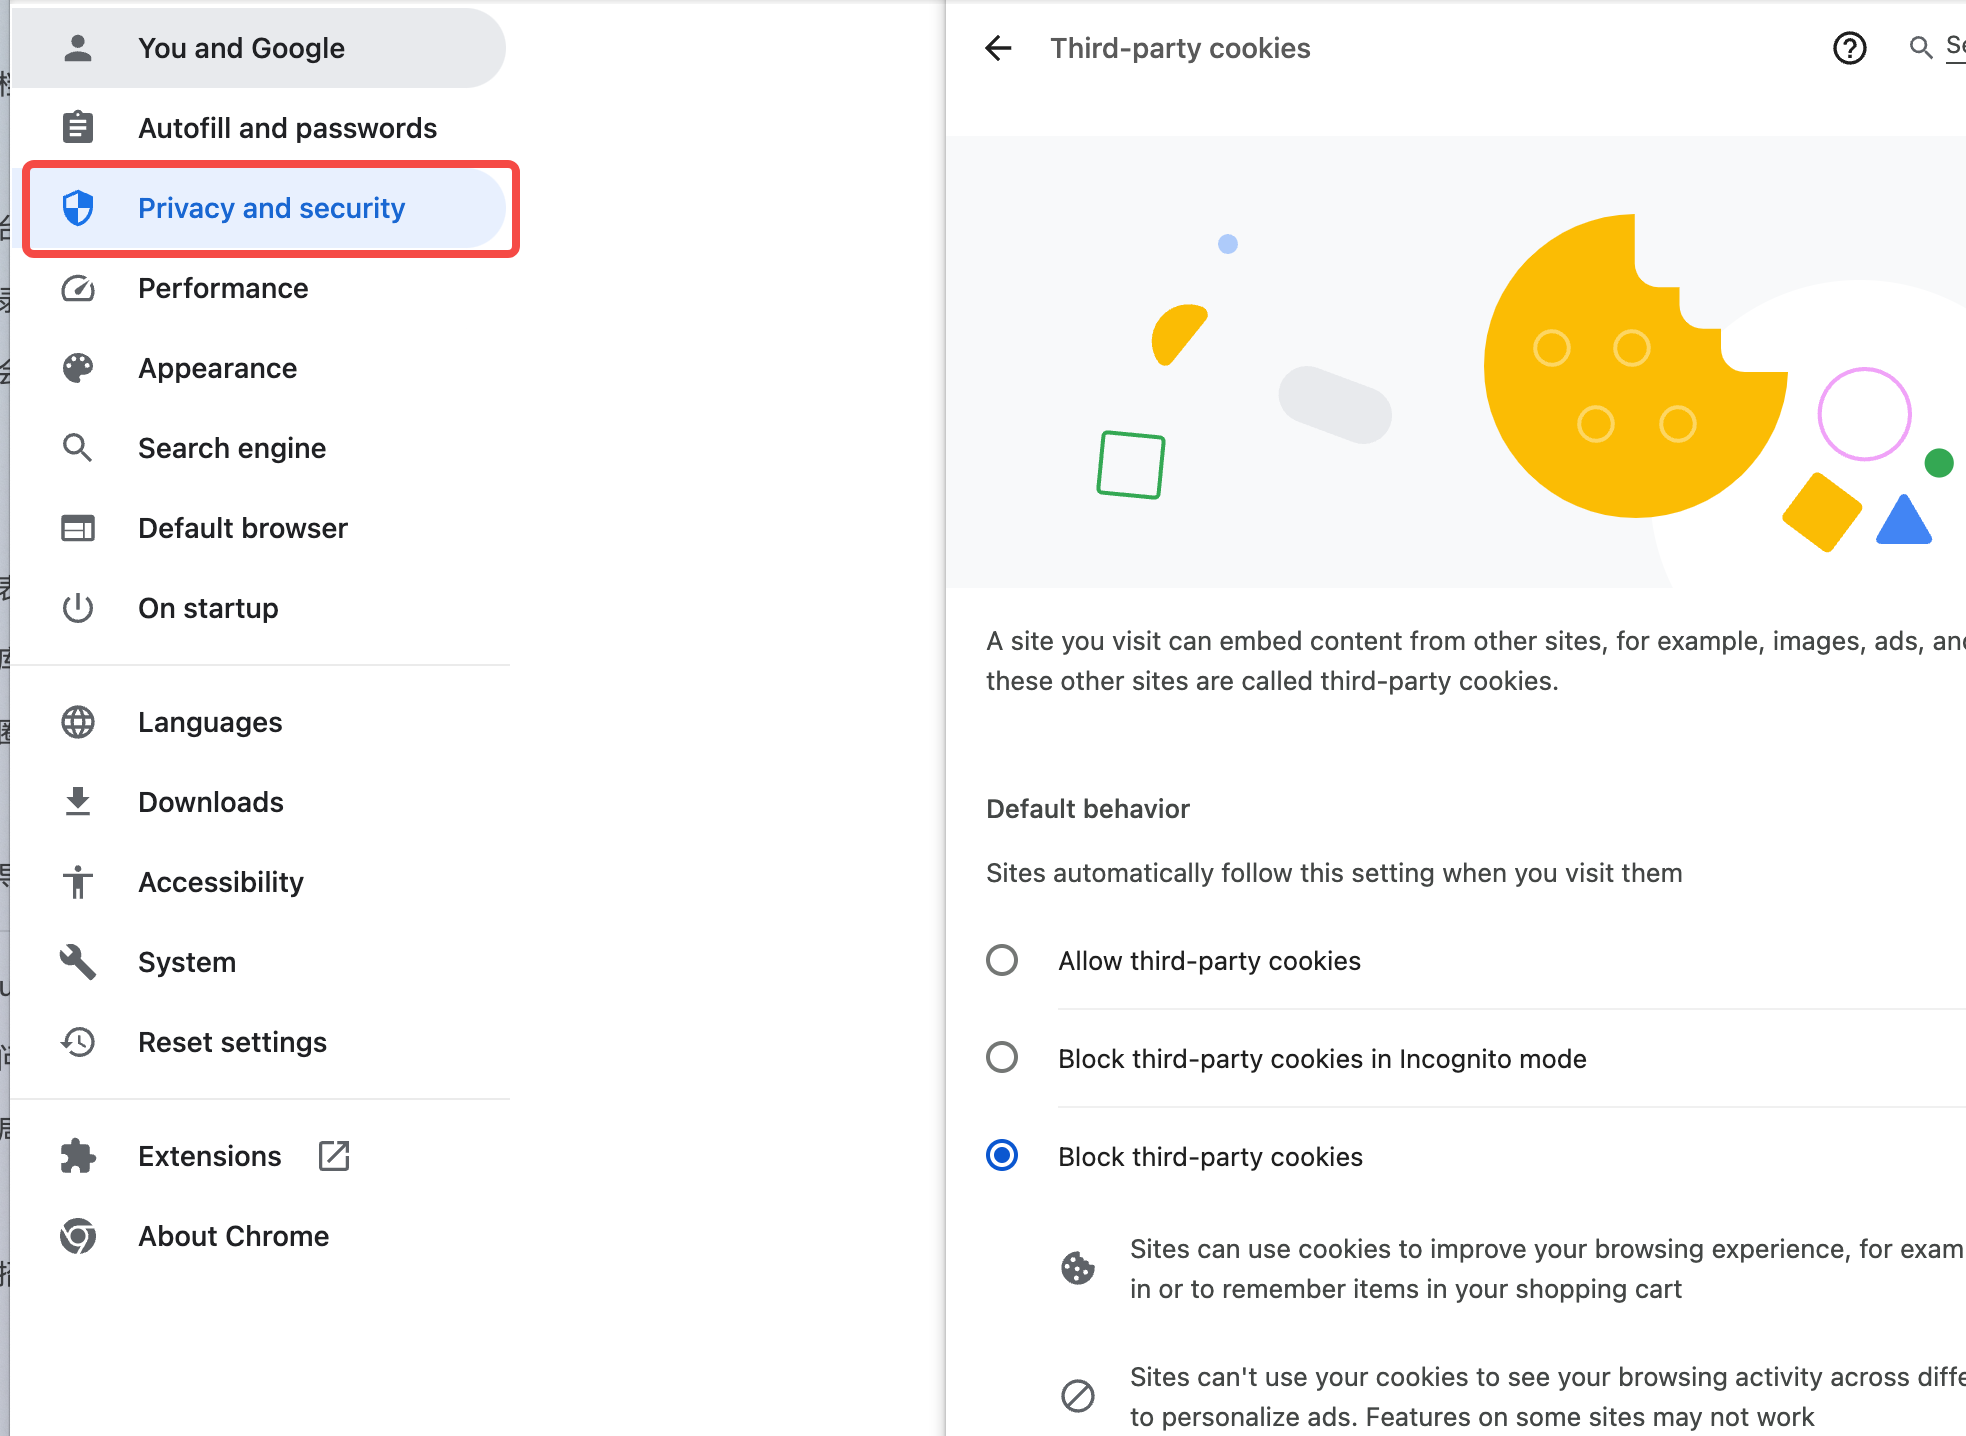Click the System wrench icon
1966x1436 pixels.
click(x=78, y=962)
